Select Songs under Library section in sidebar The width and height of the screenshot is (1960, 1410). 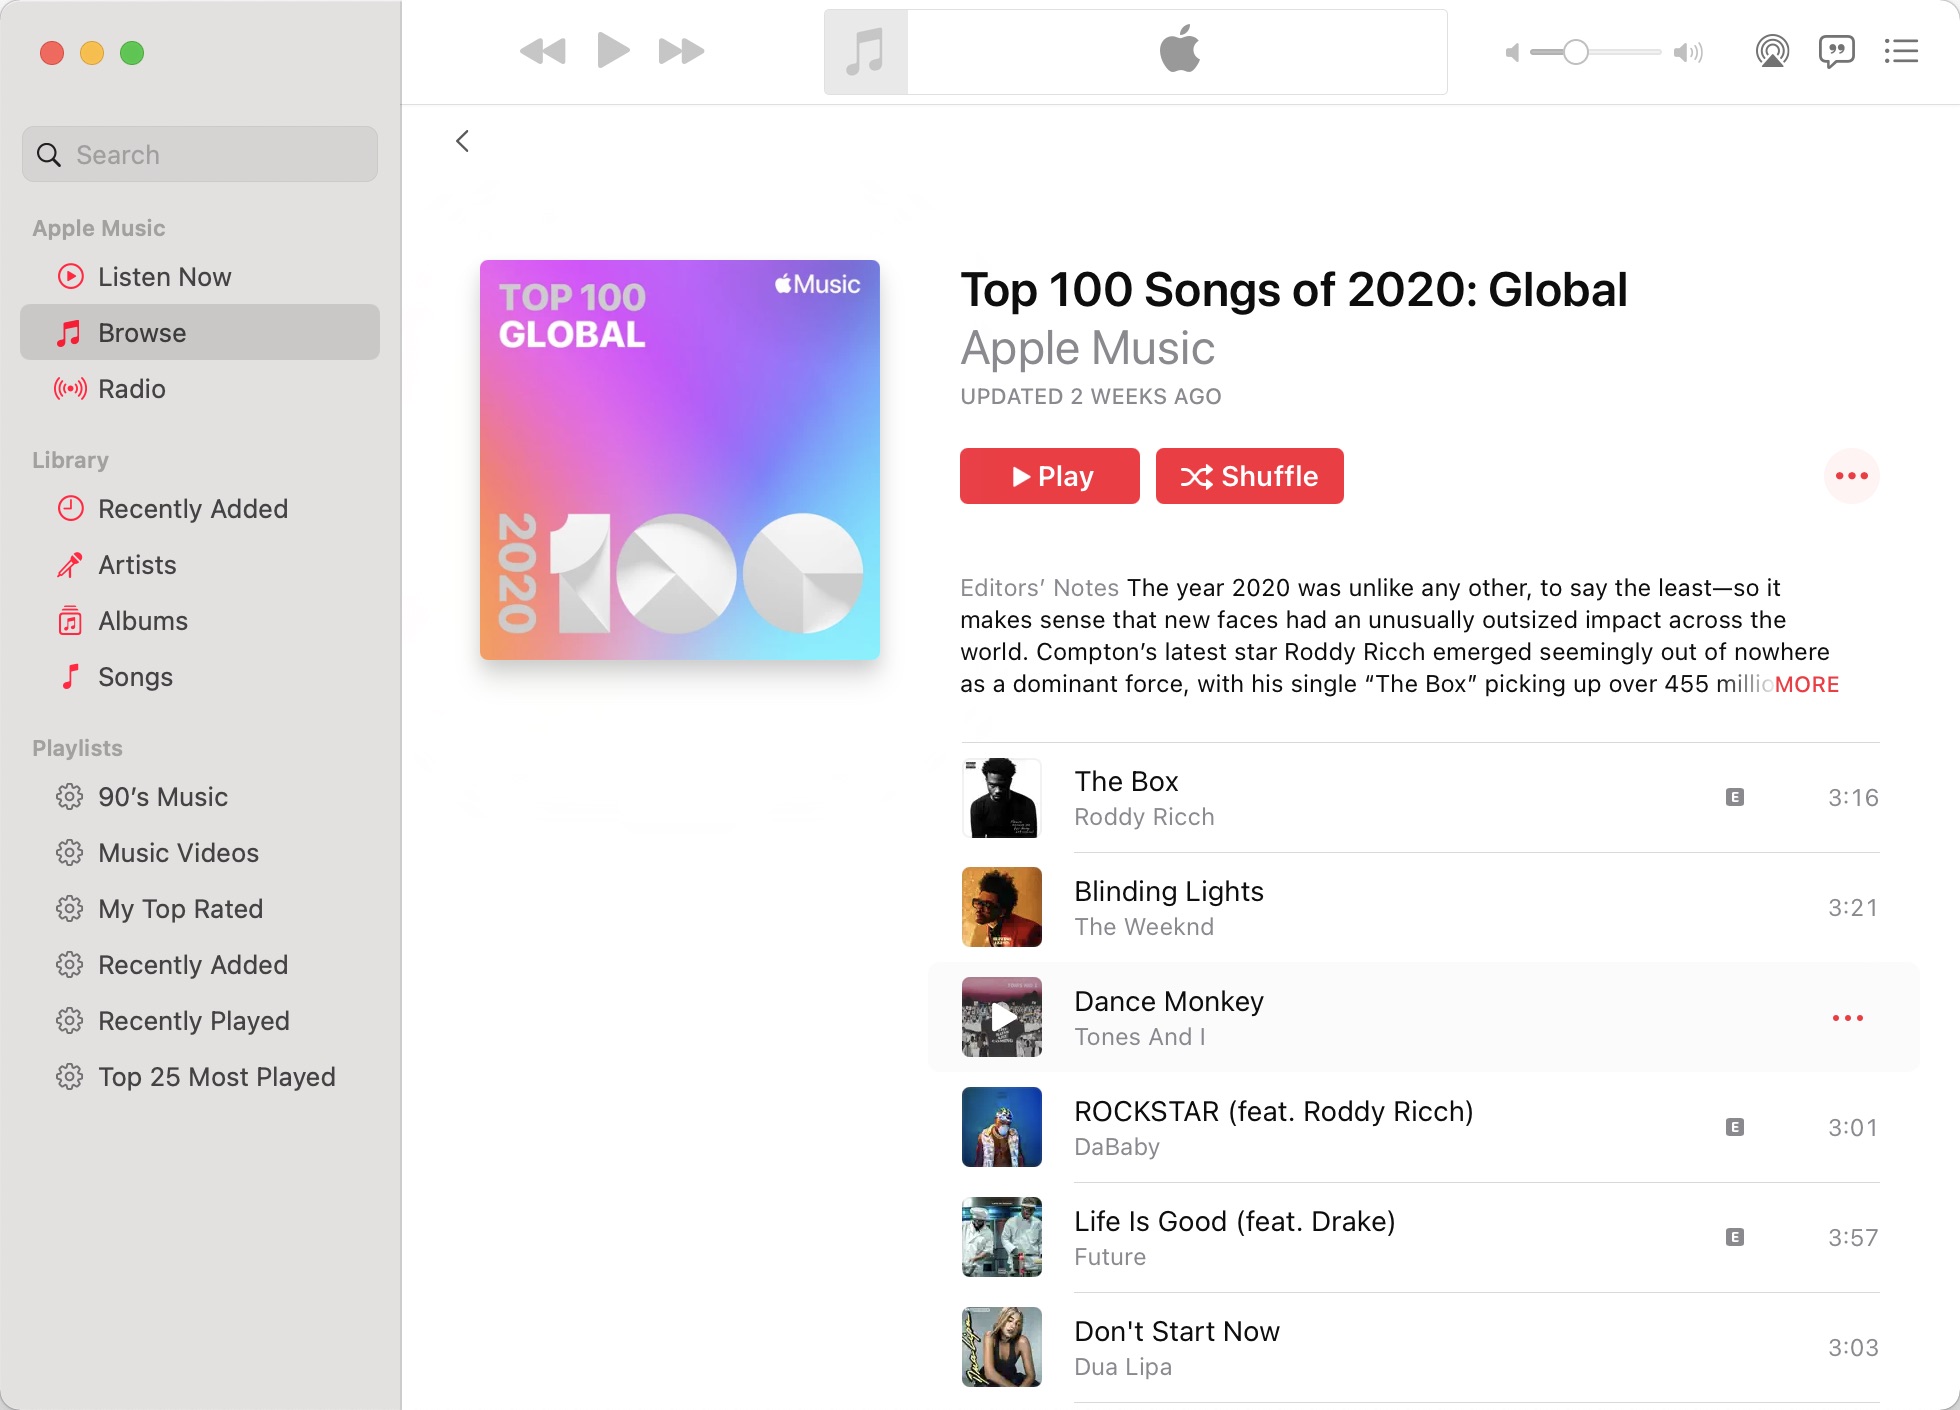point(135,675)
